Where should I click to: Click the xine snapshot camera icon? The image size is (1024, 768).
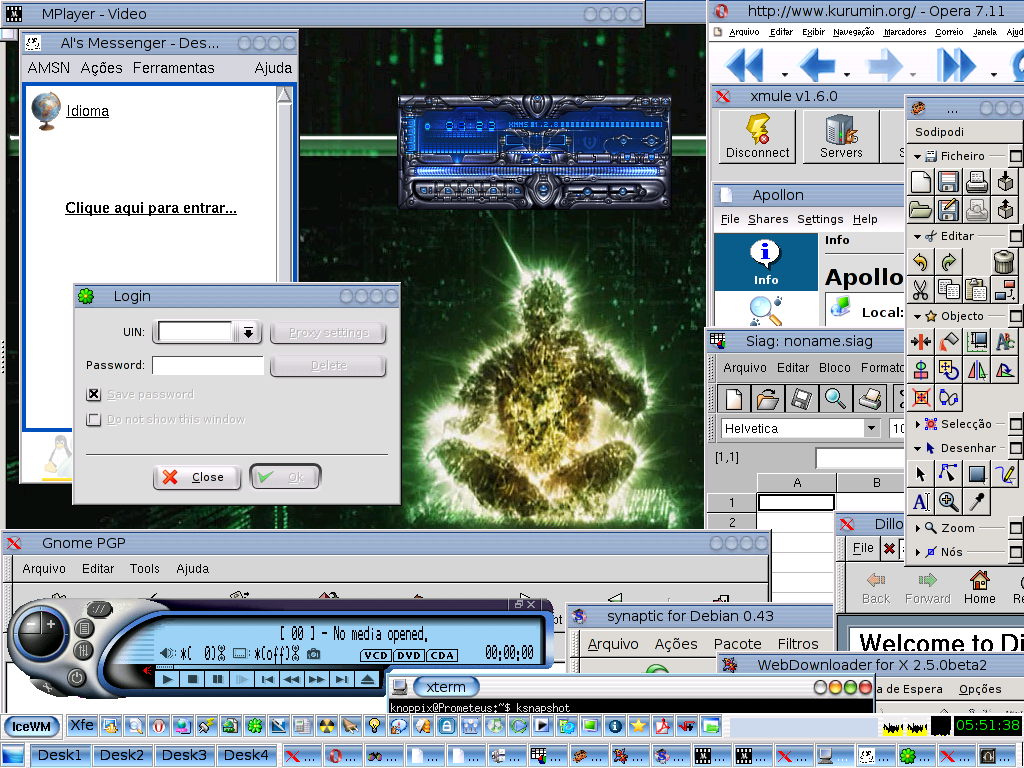click(x=313, y=654)
